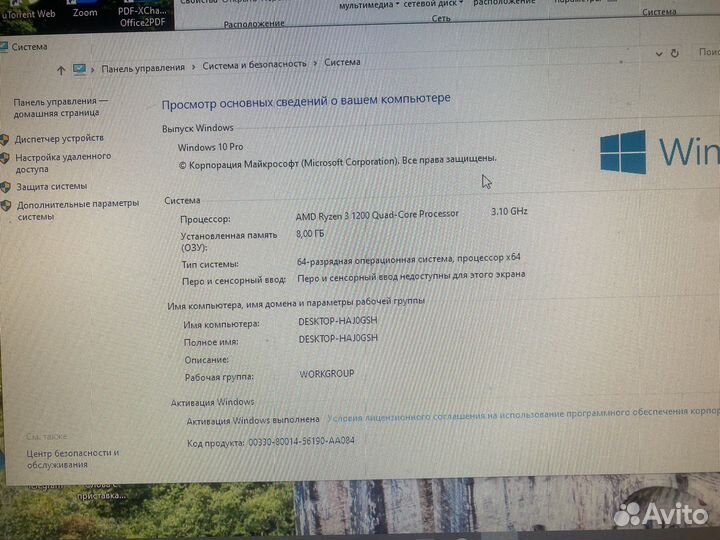Screen dimensions: 720x540
Task: Click shield icon beside Дополнительные параметры системы
Action: click(x=6, y=206)
